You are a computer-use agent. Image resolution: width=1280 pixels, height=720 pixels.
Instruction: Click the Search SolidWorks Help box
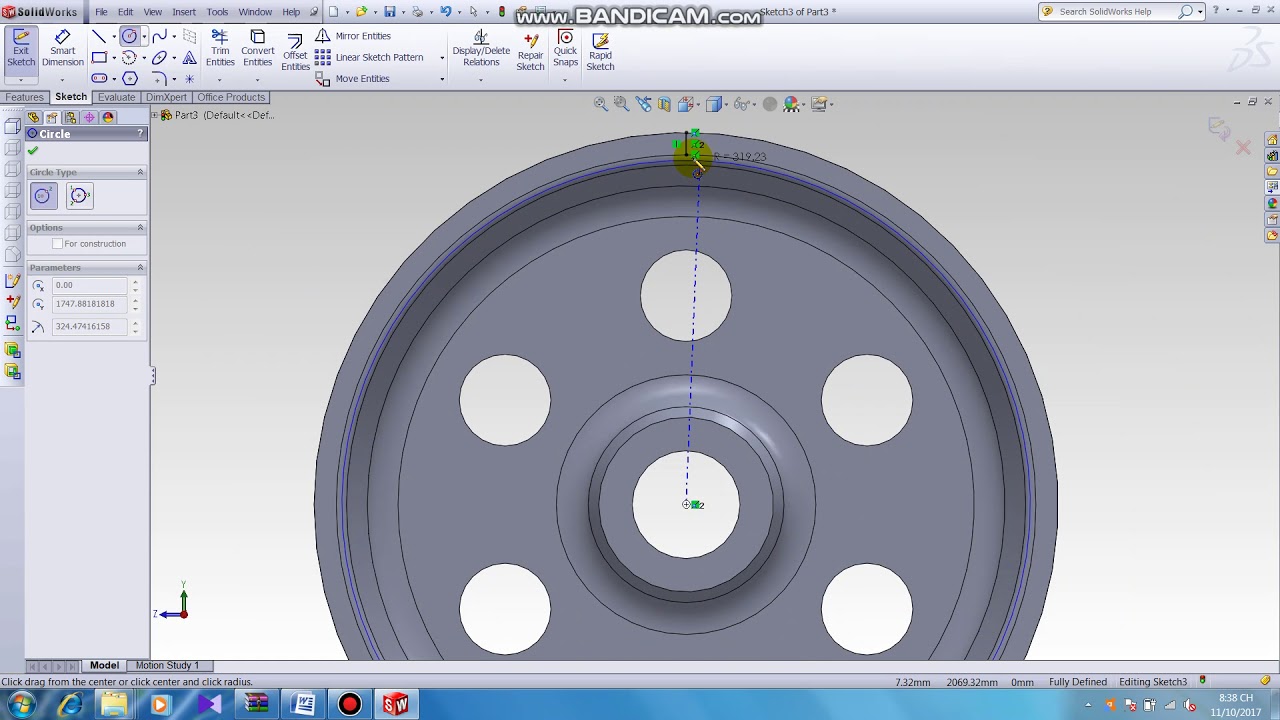1117,12
